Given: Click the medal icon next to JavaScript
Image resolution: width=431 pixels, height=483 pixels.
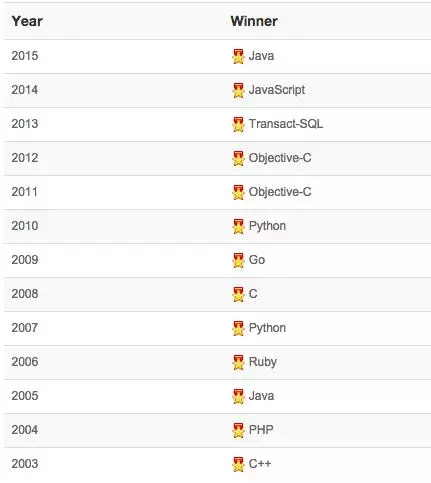Looking at the screenshot, I should [x=238, y=90].
